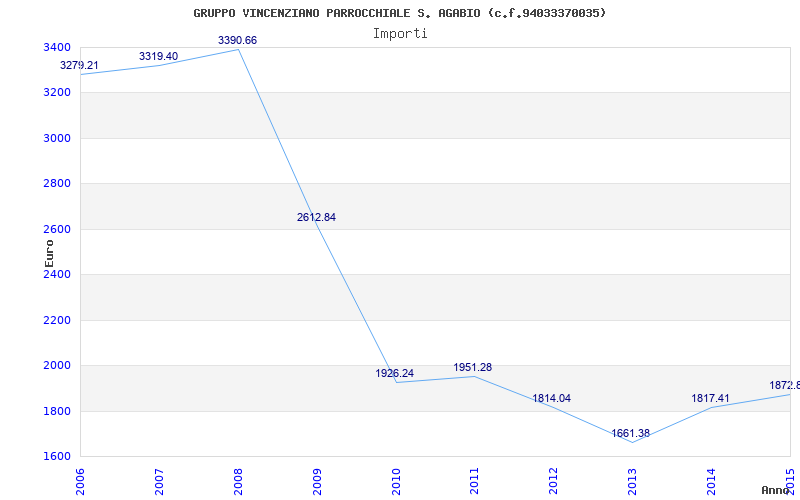800x500 pixels.
Task: Click the 2015 x-axis year label
Action: tap(790, 480)
